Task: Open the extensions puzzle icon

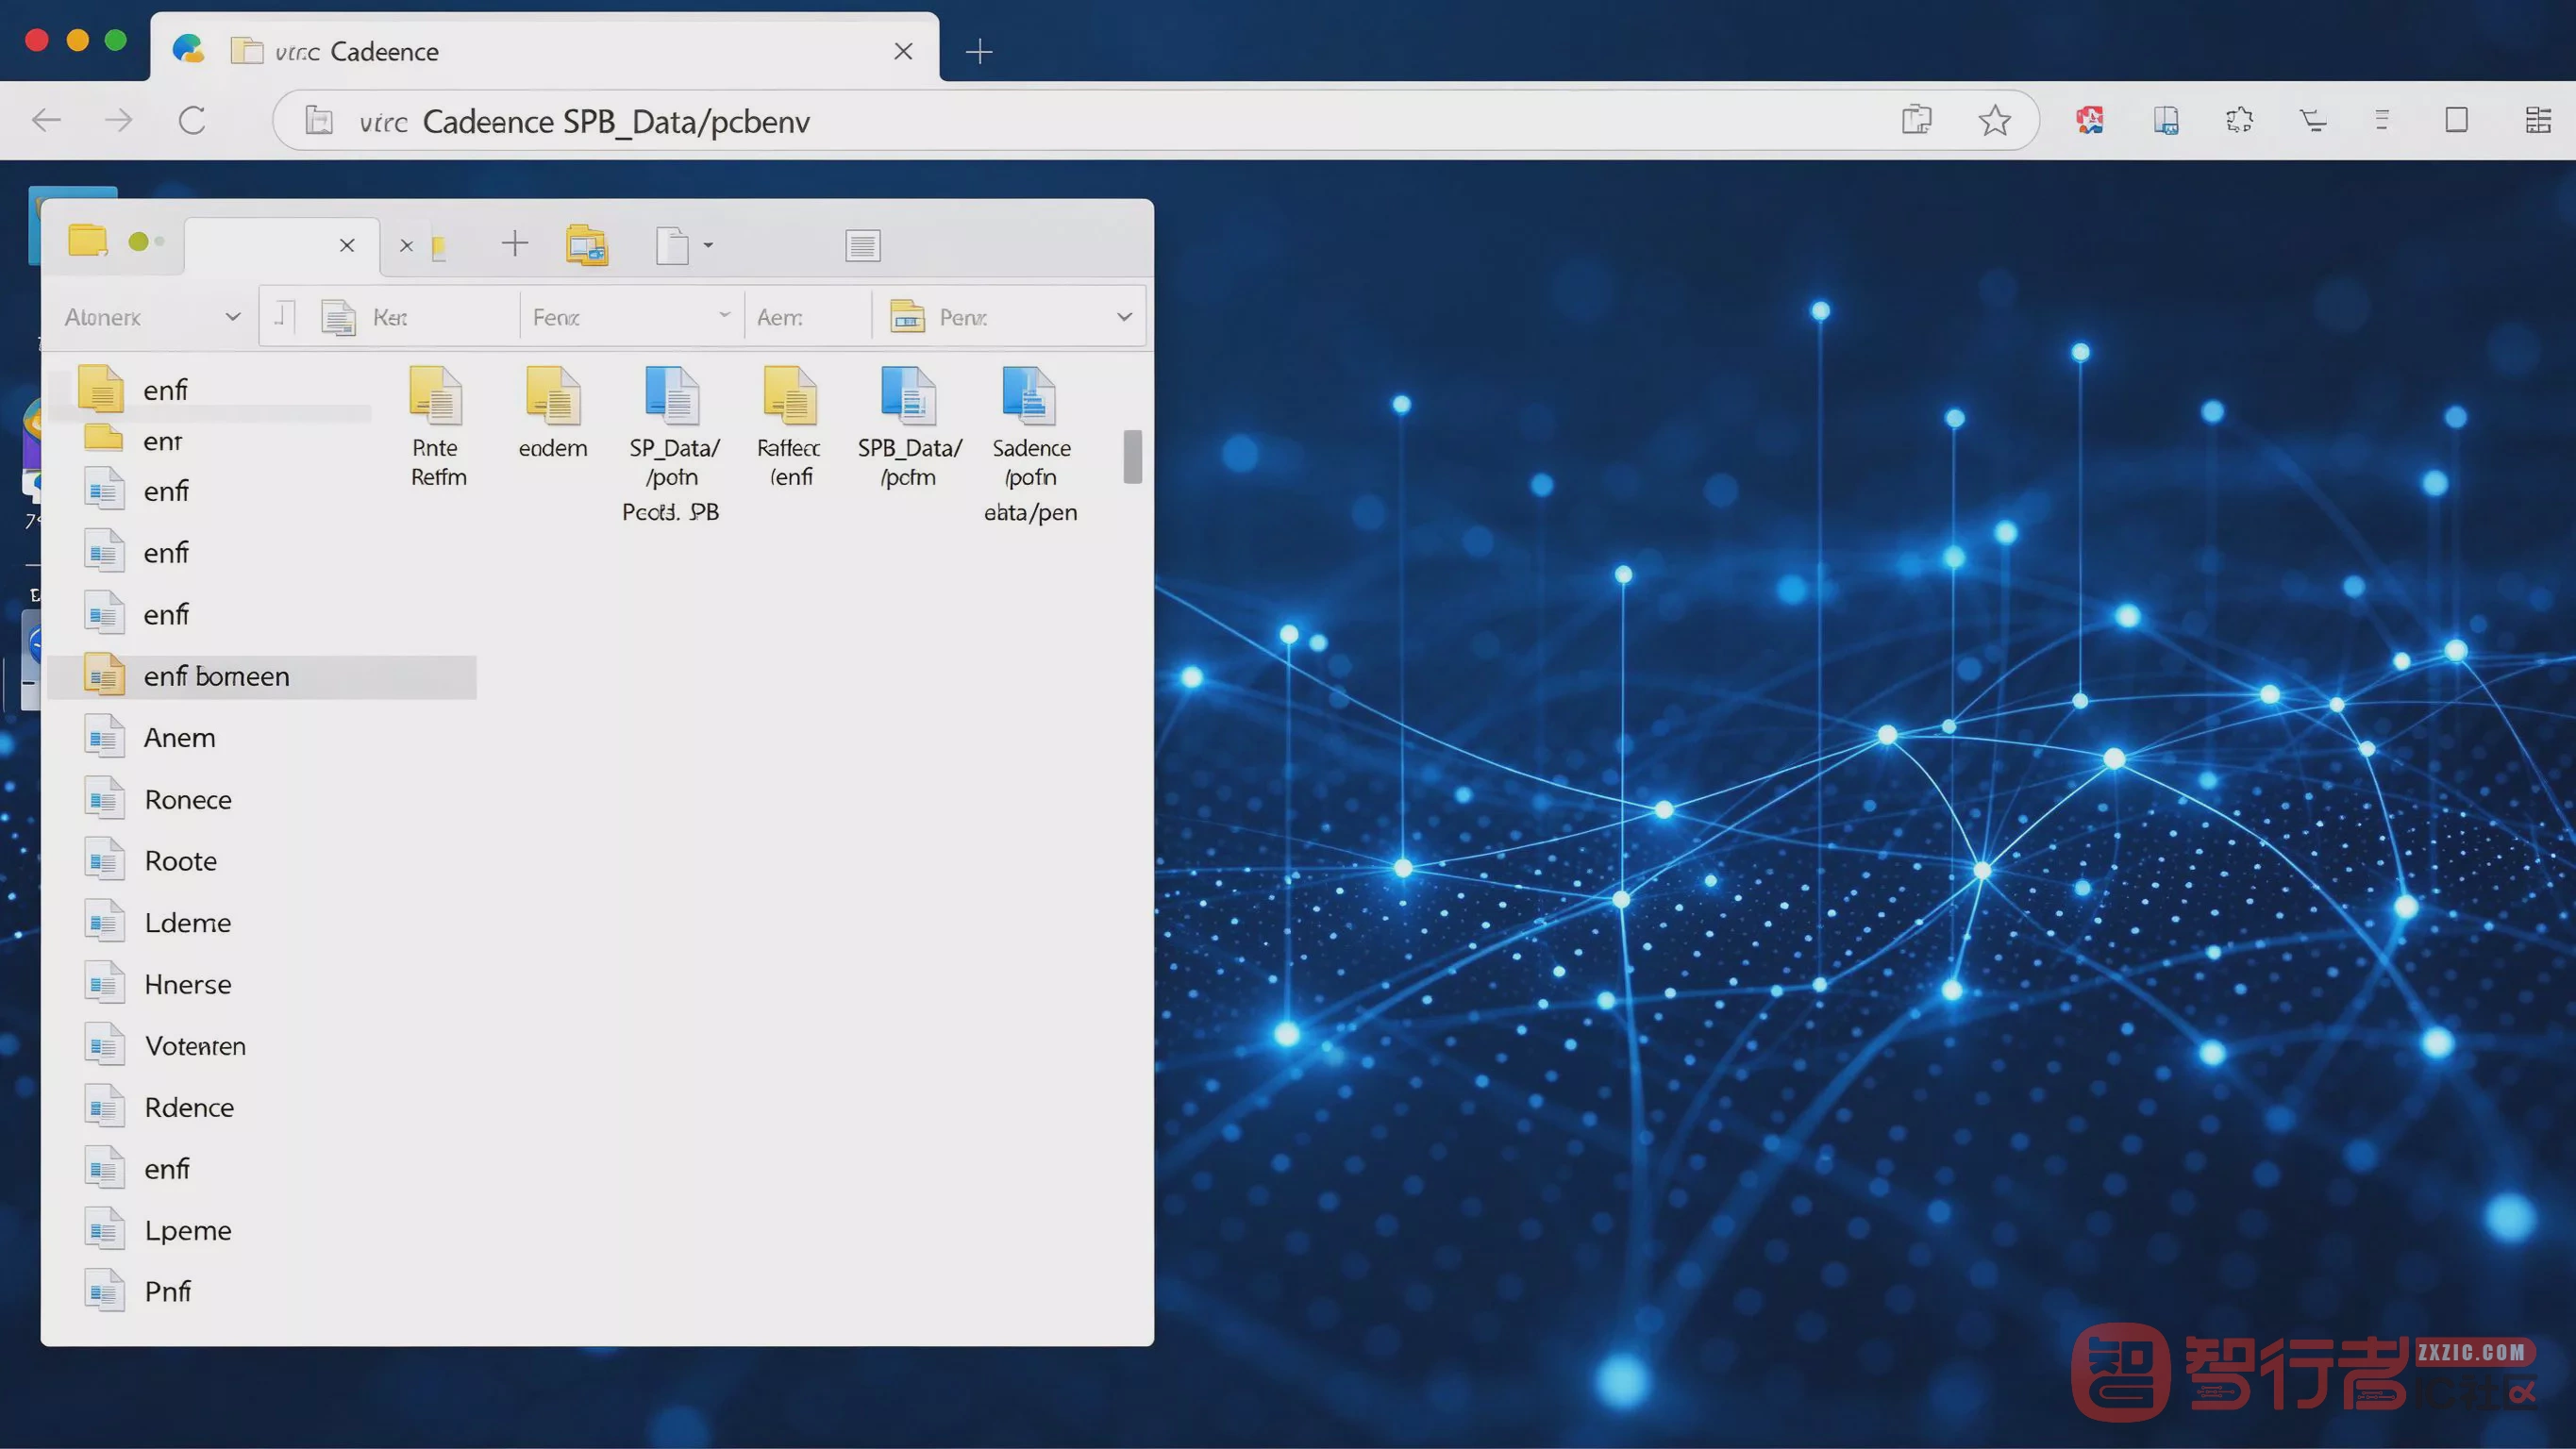Action: coord(2239,121)
